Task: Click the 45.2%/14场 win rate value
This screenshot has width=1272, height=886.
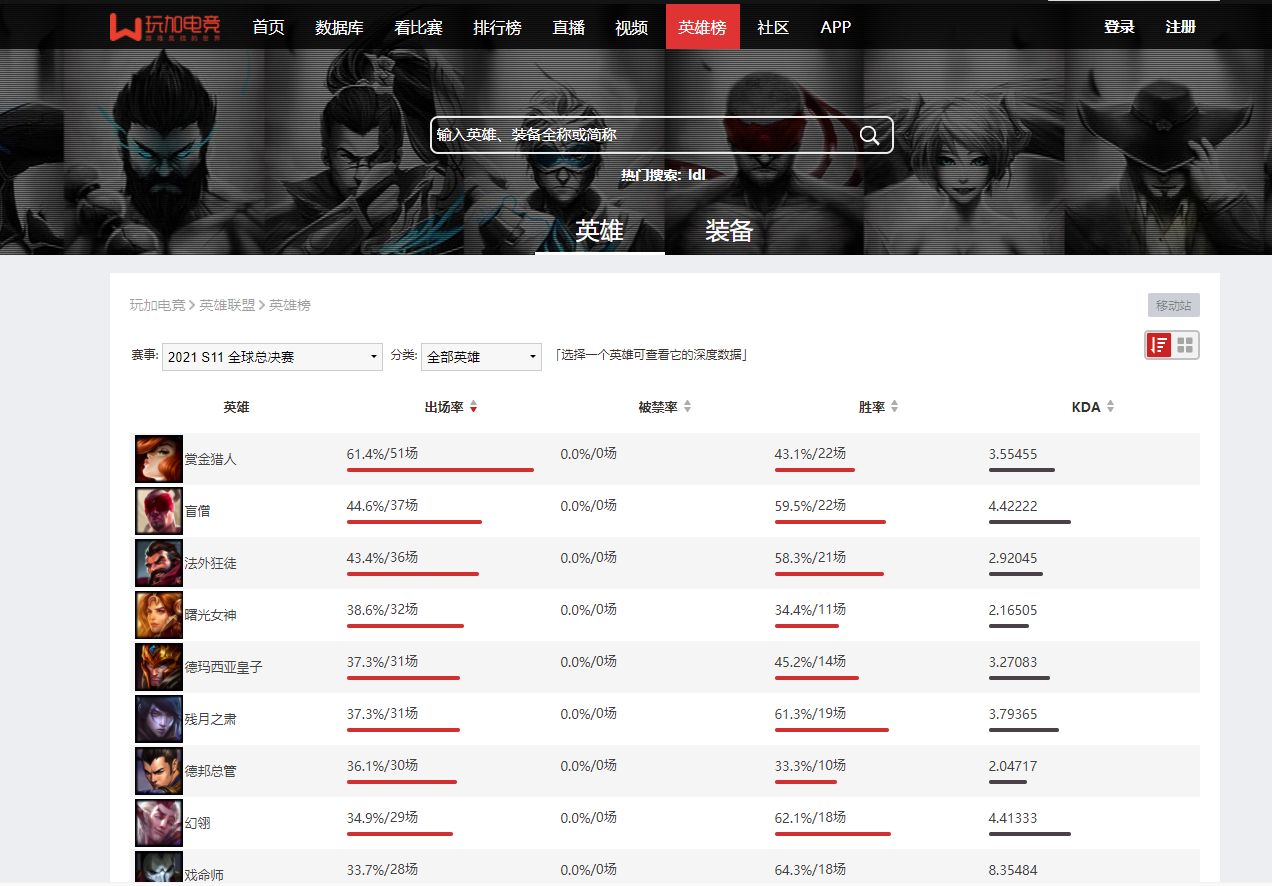Action: pyautogui.click(x=810, y=662)
